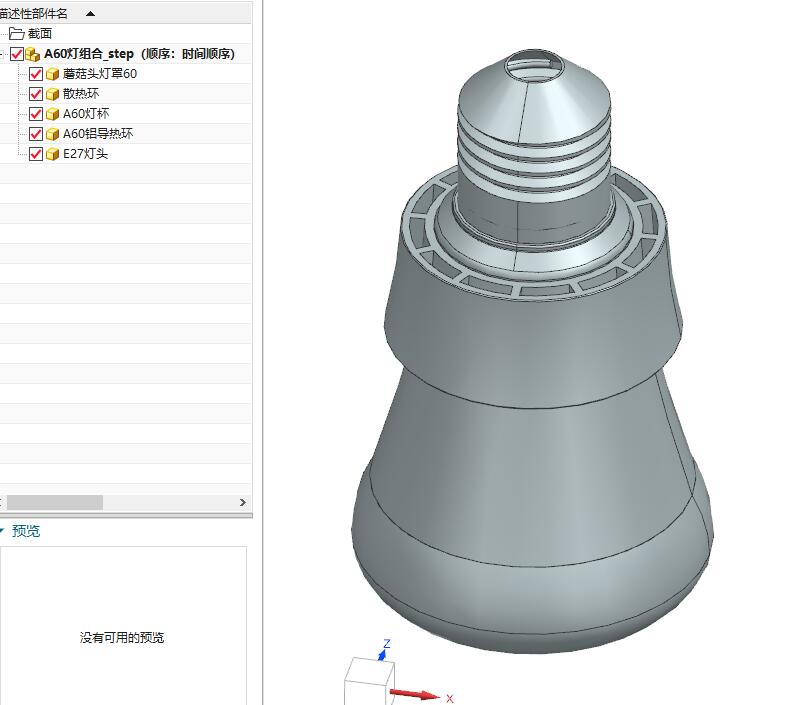Click the 预览 section title

pos(26,531)
